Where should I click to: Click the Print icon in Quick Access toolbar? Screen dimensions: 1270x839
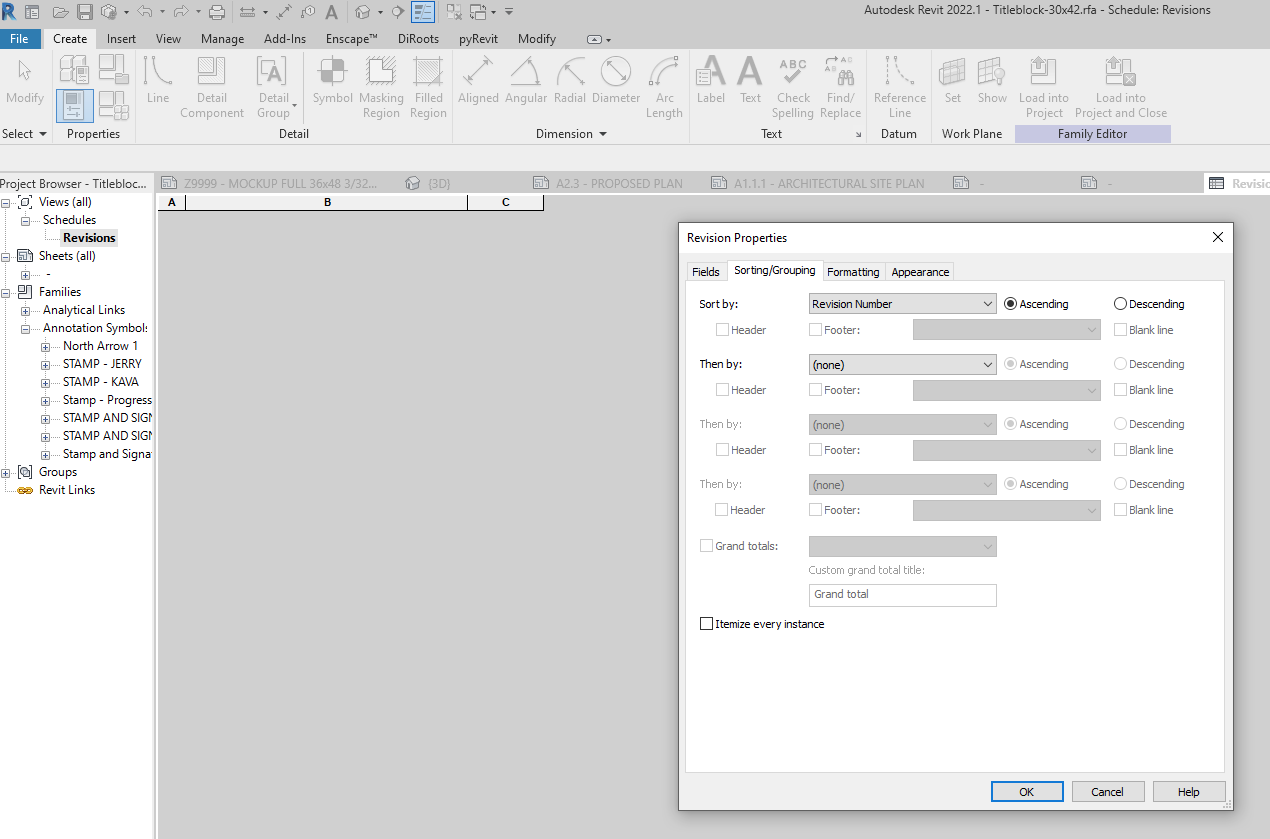pos(217,12)
